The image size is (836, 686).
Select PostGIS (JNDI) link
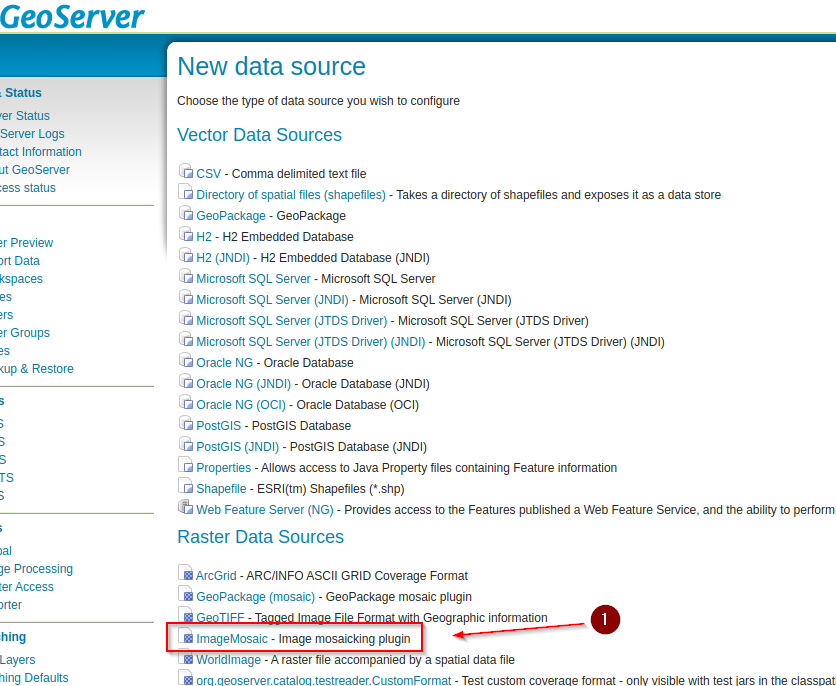click(238, 447)
